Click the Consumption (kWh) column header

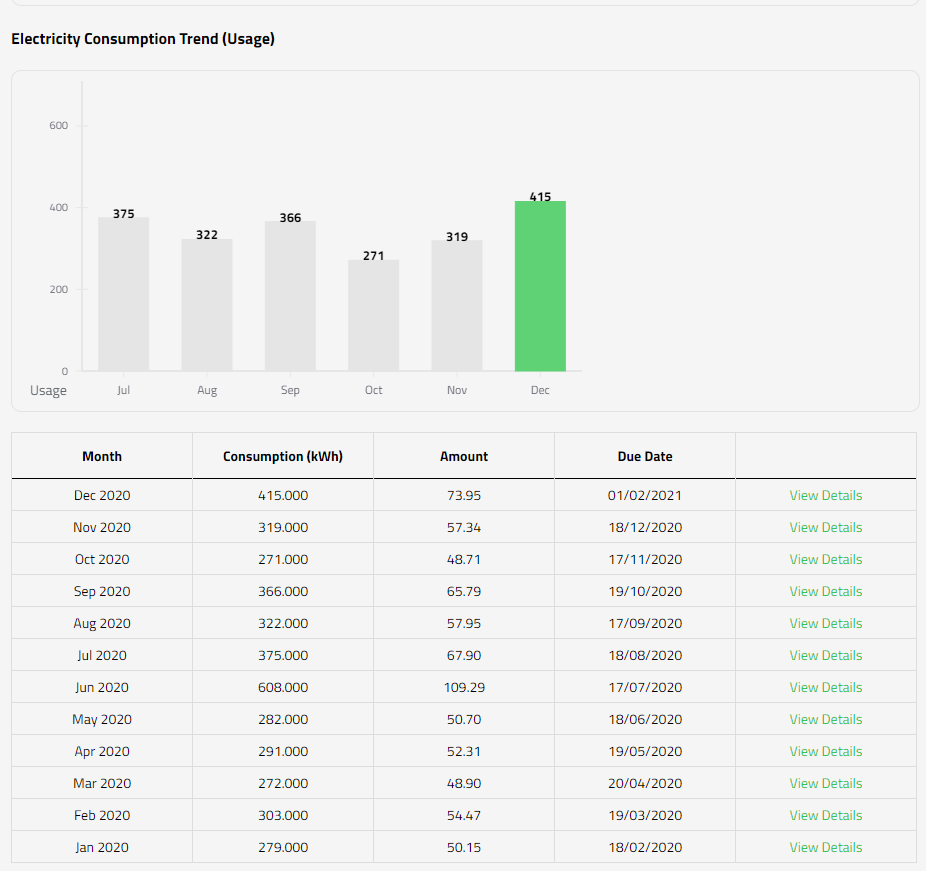click(x=283, y=456)
